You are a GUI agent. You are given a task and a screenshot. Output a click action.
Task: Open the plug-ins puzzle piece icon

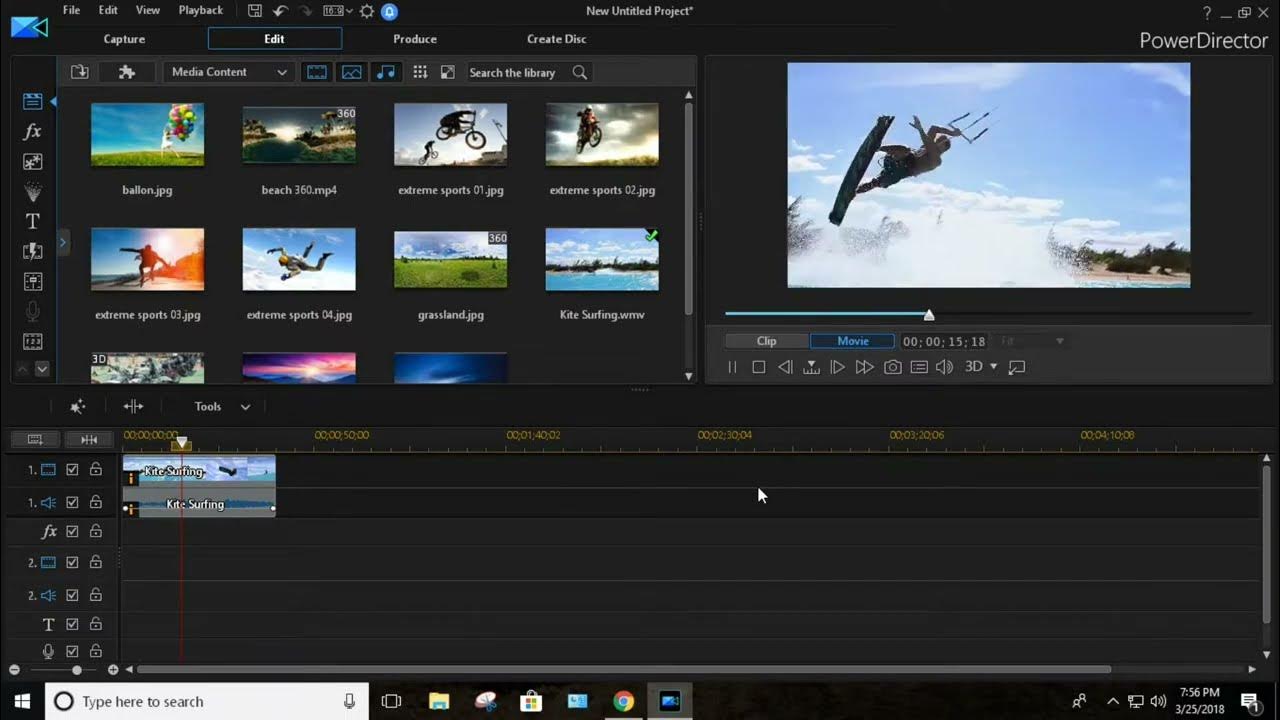126,72
